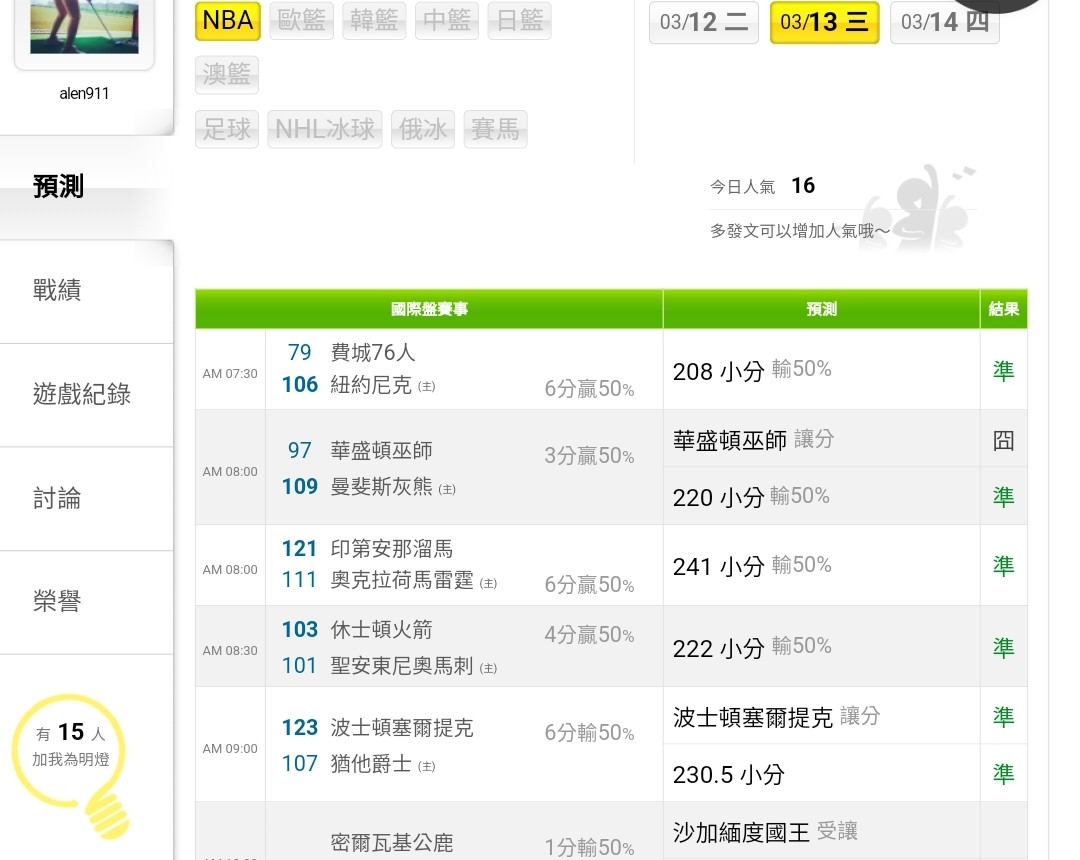Click spread 6分輸50% for 波士頓塞爾提克
Image resolution: width=1080 pixels, height=860 pixels.
point(590,733)
